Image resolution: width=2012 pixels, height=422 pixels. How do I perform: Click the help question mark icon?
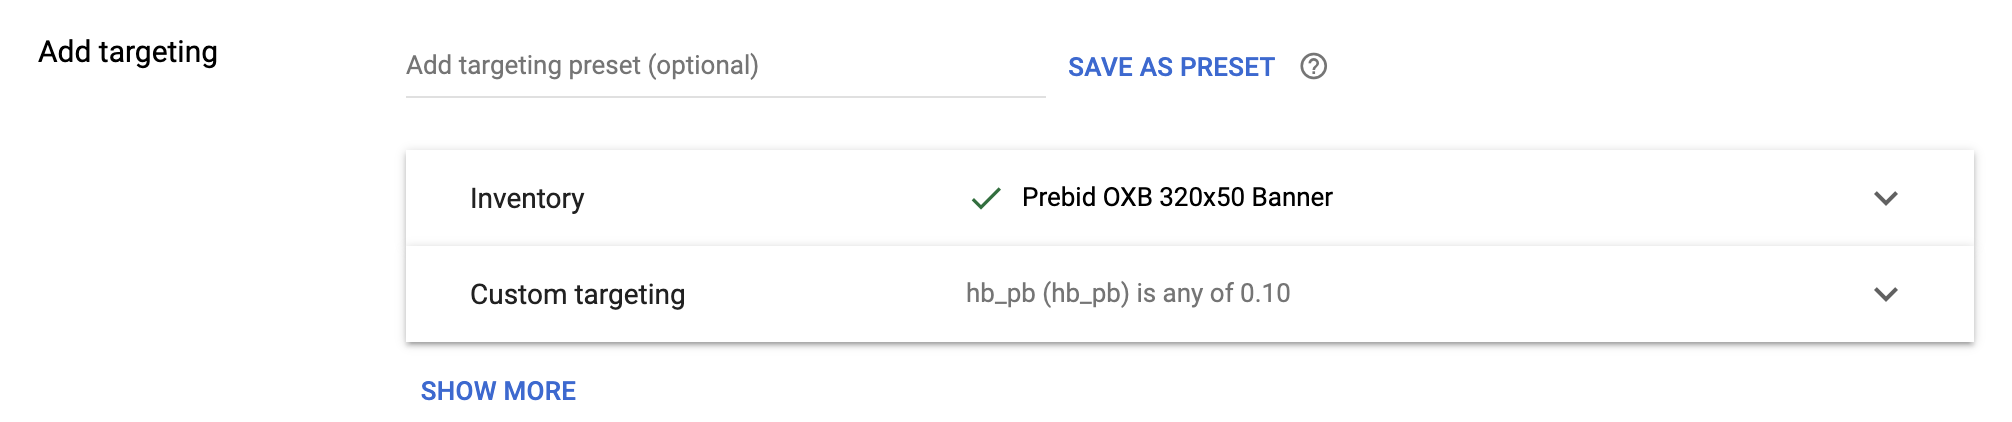tap(1313, 67)
